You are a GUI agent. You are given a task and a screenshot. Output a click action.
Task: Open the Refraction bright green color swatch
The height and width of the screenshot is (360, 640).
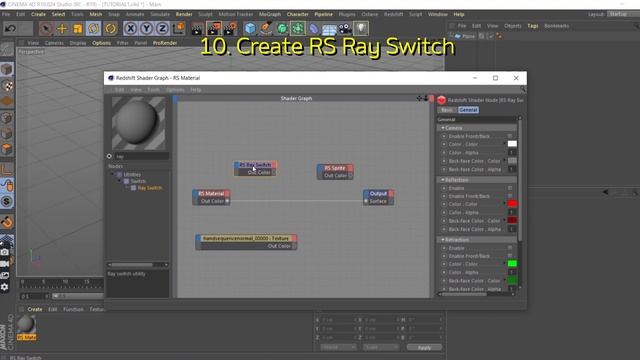[512, 264]
